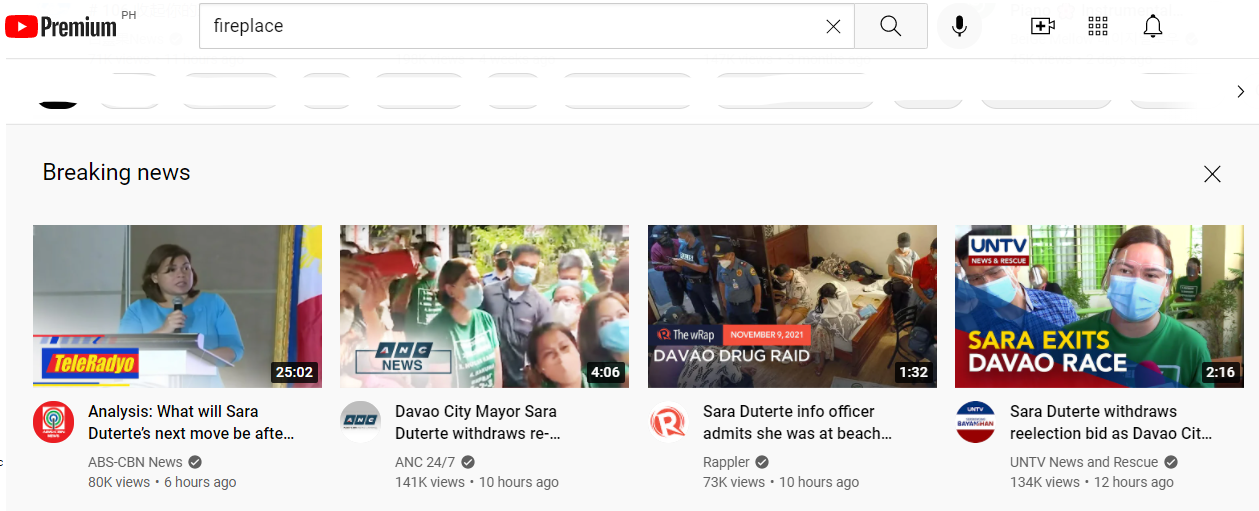This screenshot has height=511, width=1259.
Task: Go to UNTV News and Rescue channel name
Action: 1084,462
